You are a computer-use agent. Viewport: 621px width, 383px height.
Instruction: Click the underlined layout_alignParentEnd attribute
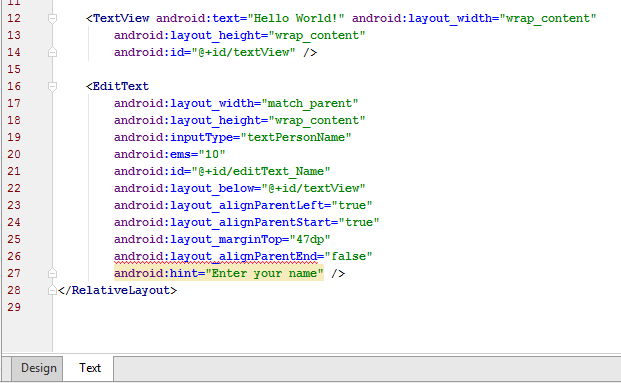pyautogui.click(x=216, y=257)
